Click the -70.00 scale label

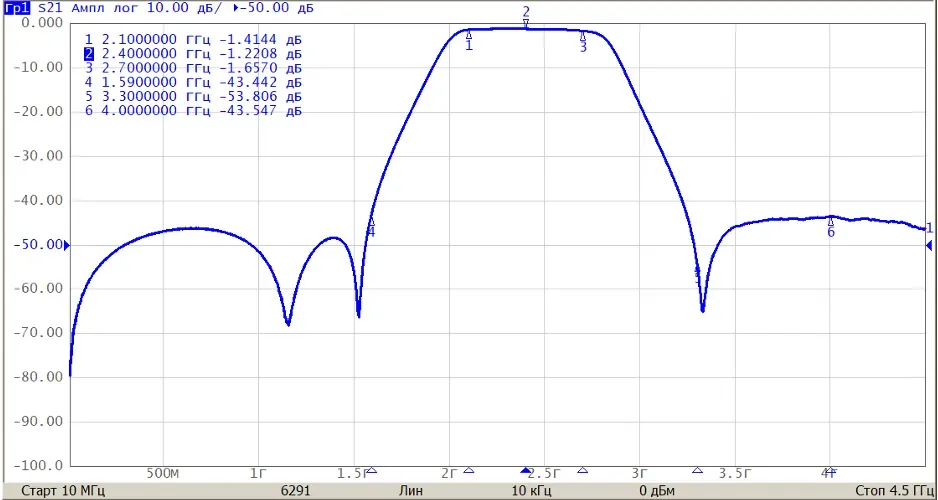(x=38, y=333)
